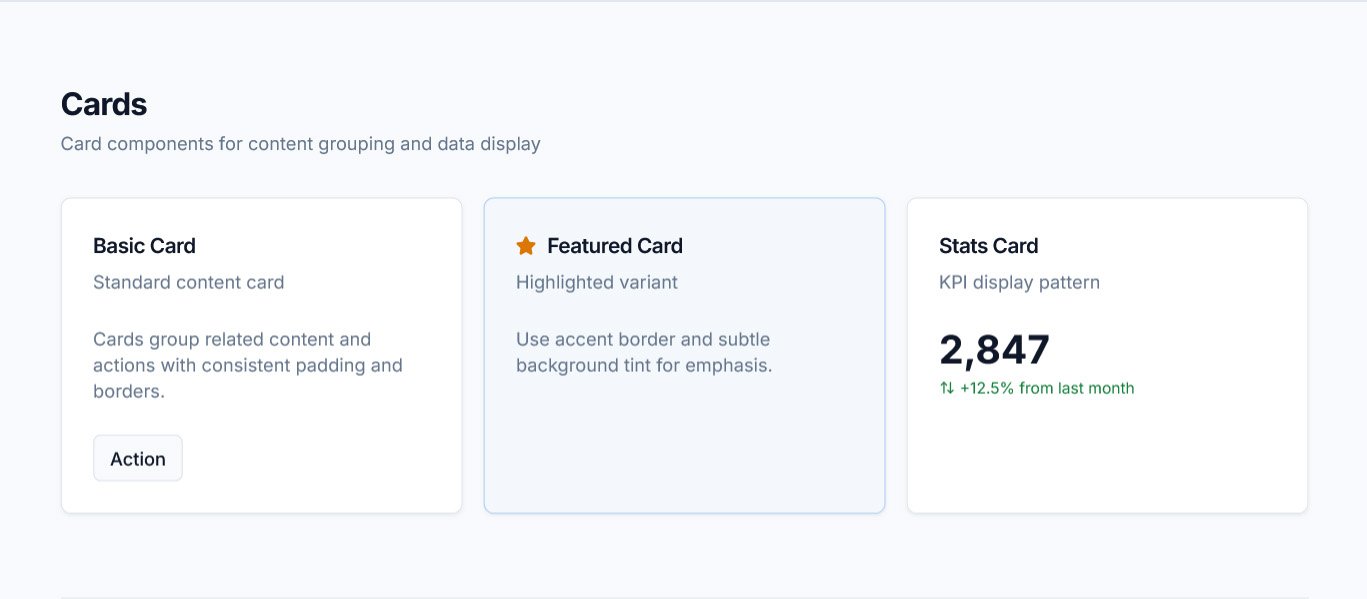
Task: Click the Basic Card body paragraph
Action: [247, 365]
